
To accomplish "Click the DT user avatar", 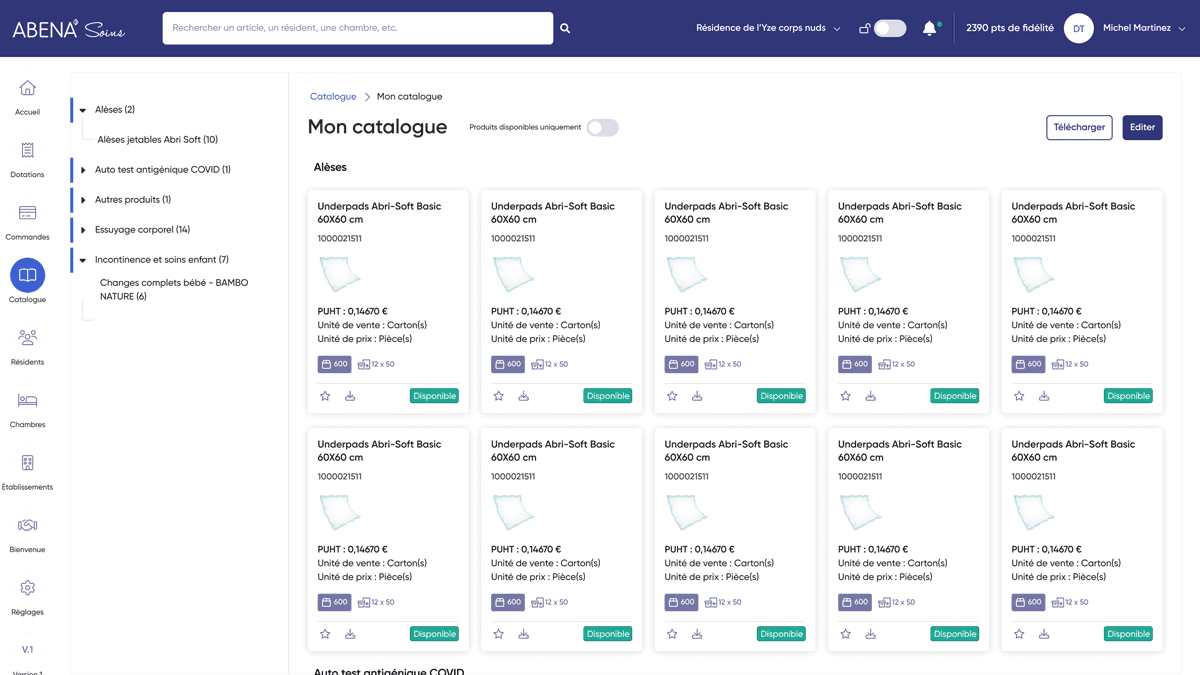I will click(x=1078, y=28).
